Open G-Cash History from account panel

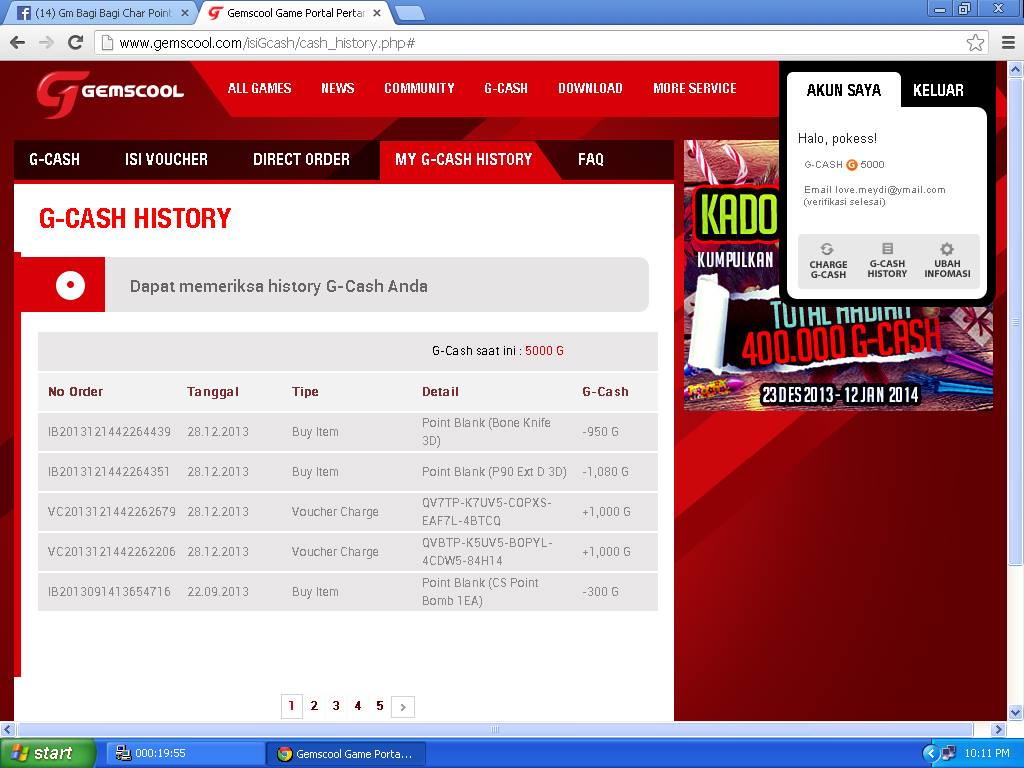point(887,261)
